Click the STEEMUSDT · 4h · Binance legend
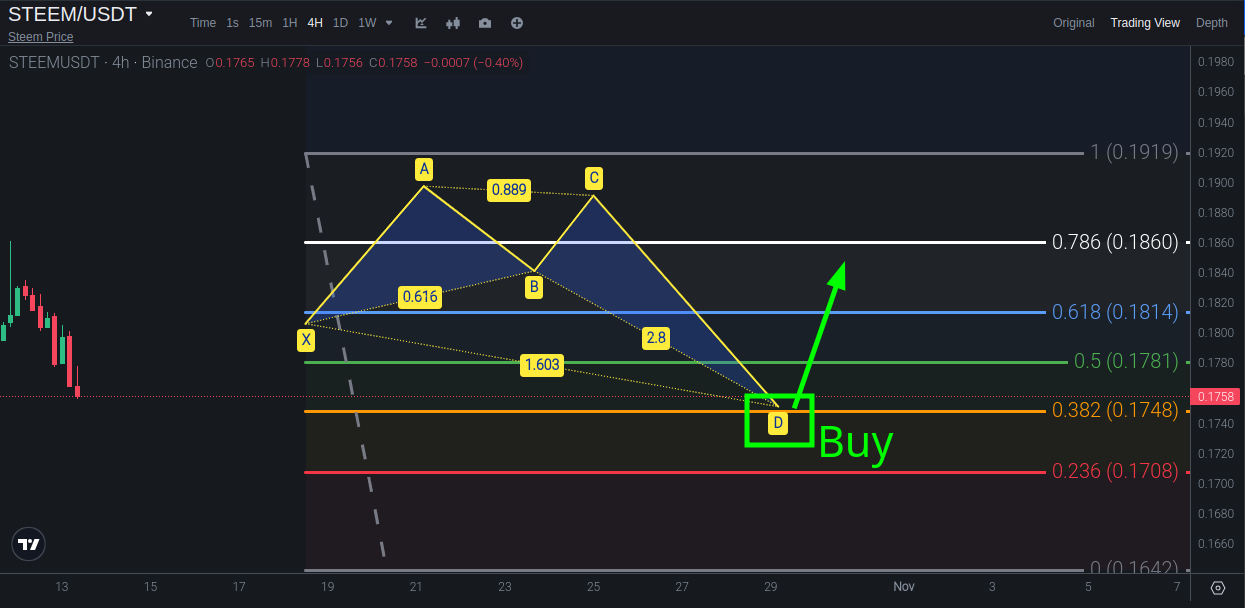This screenshot has width=1245, height=608. point(103,62)
